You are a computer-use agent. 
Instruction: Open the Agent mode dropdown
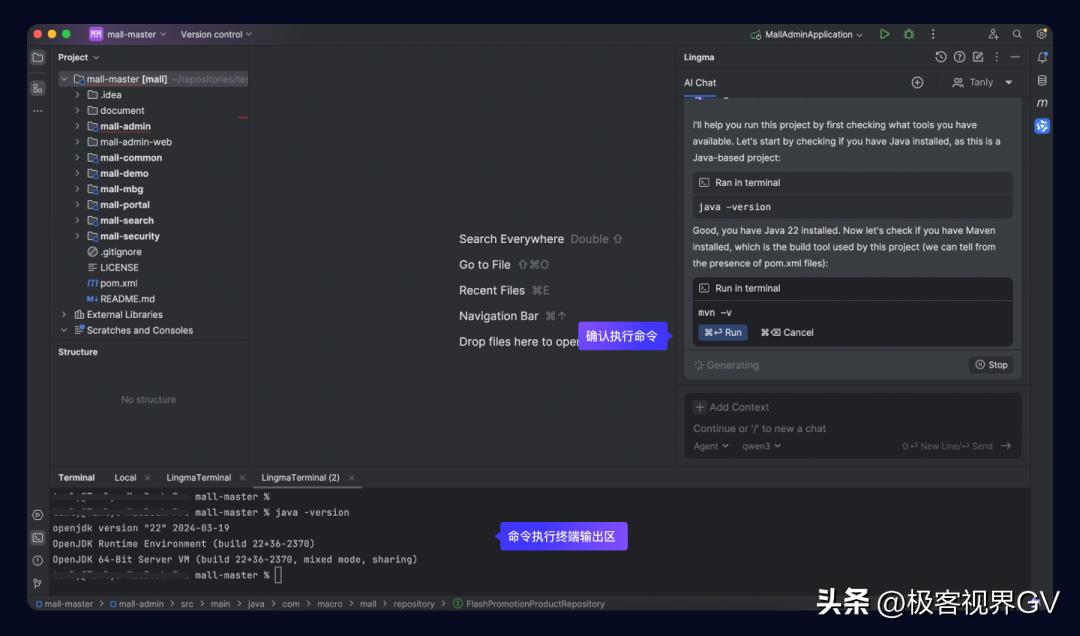(710, 446)
